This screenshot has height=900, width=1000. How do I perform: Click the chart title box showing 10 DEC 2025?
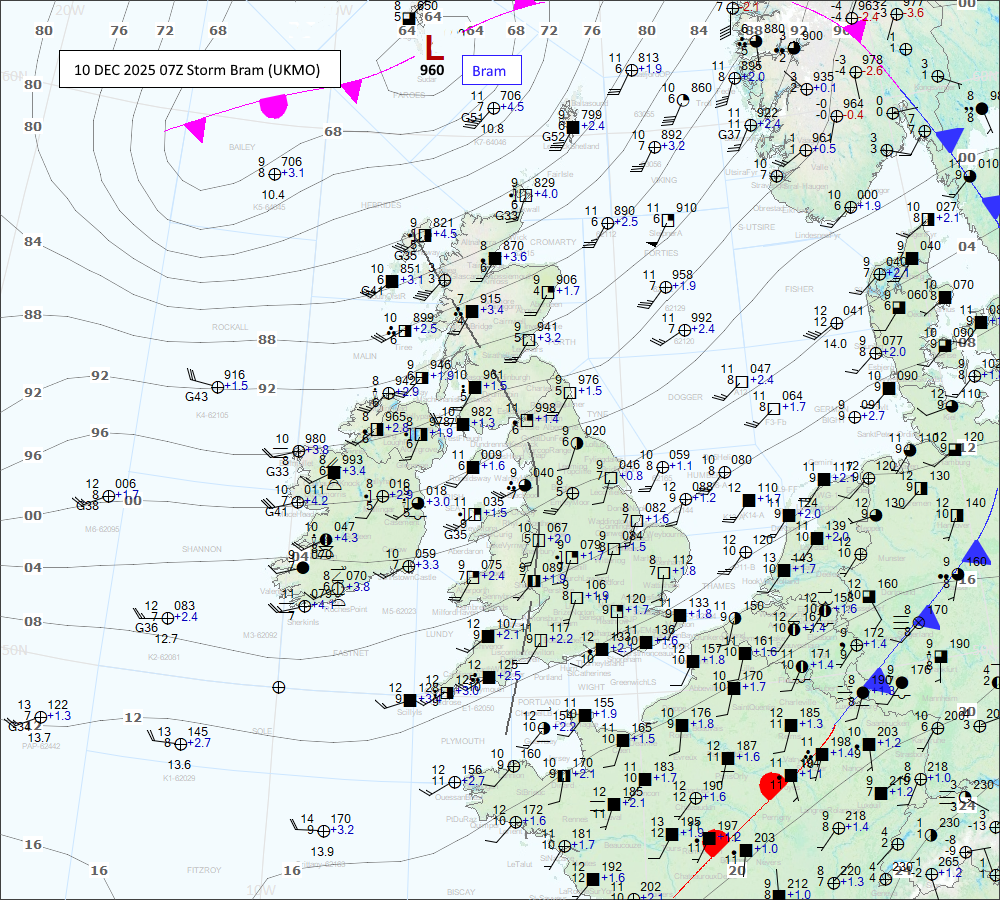click(199, 69)
